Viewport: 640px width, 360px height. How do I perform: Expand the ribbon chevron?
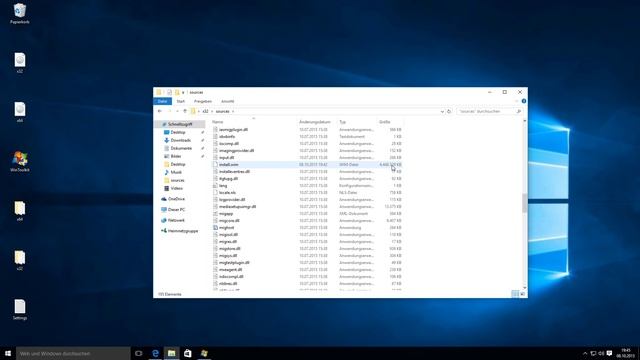(517, 101)
